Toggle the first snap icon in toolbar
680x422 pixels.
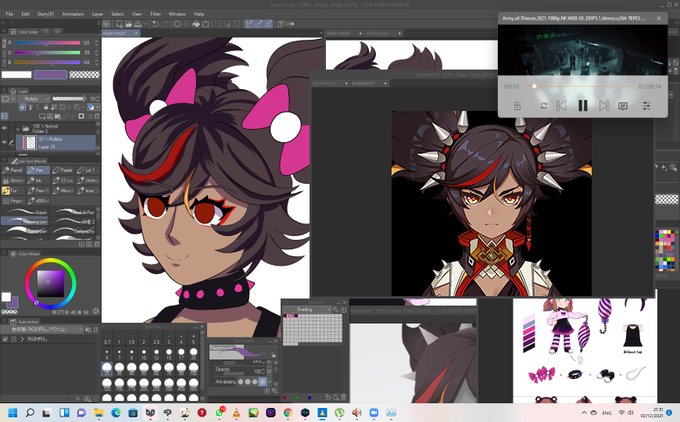249,23
